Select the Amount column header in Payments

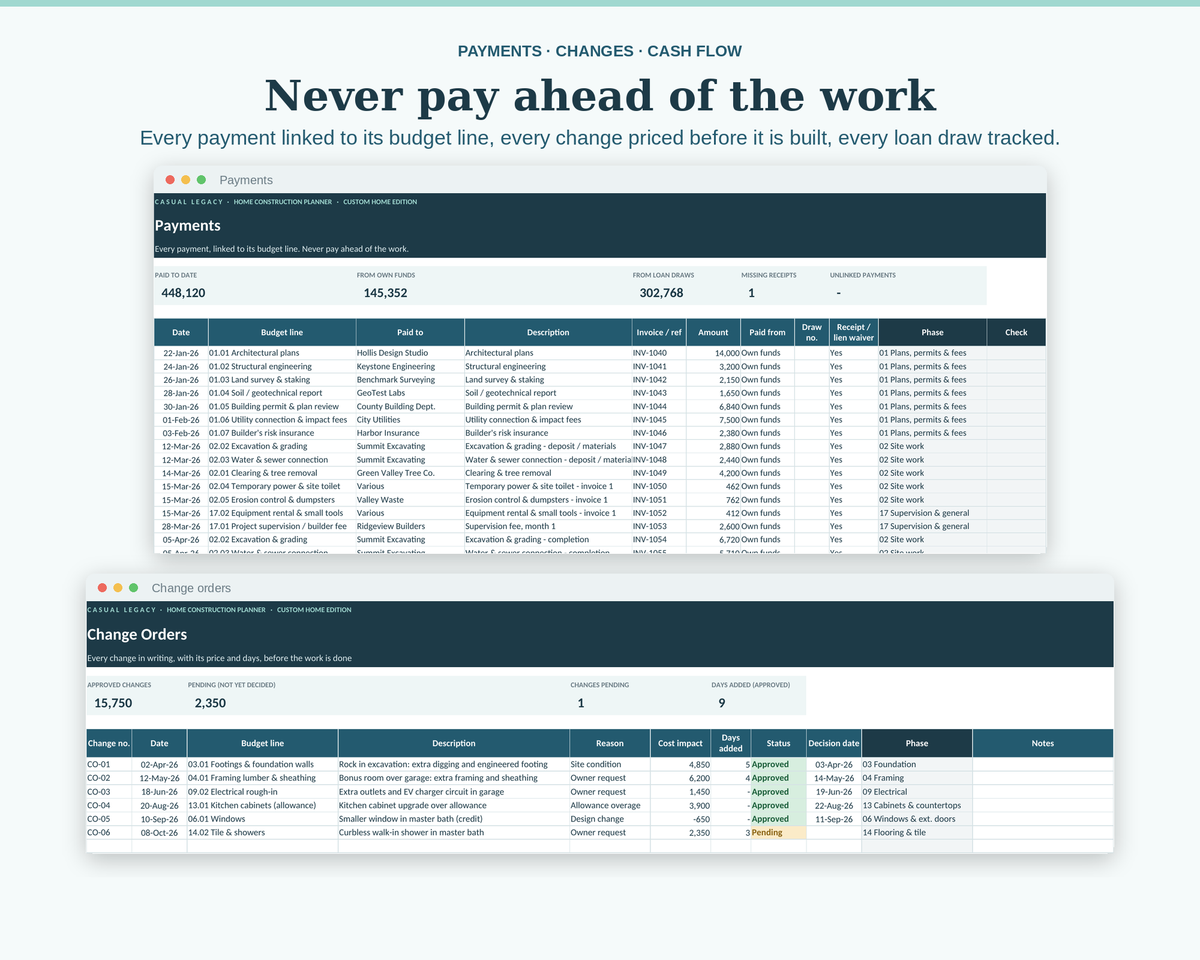(x=713, y=332)
